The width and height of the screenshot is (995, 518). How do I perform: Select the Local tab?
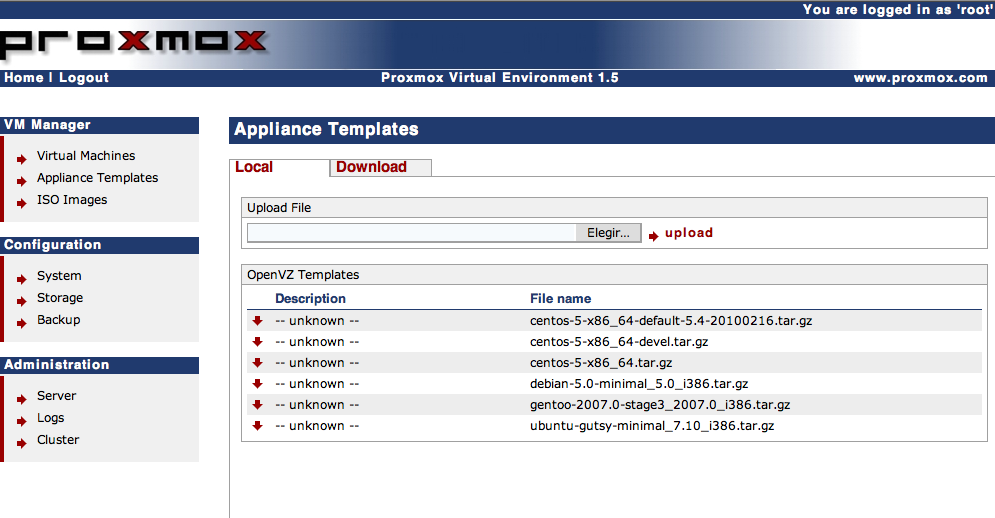tap(254, 167)
